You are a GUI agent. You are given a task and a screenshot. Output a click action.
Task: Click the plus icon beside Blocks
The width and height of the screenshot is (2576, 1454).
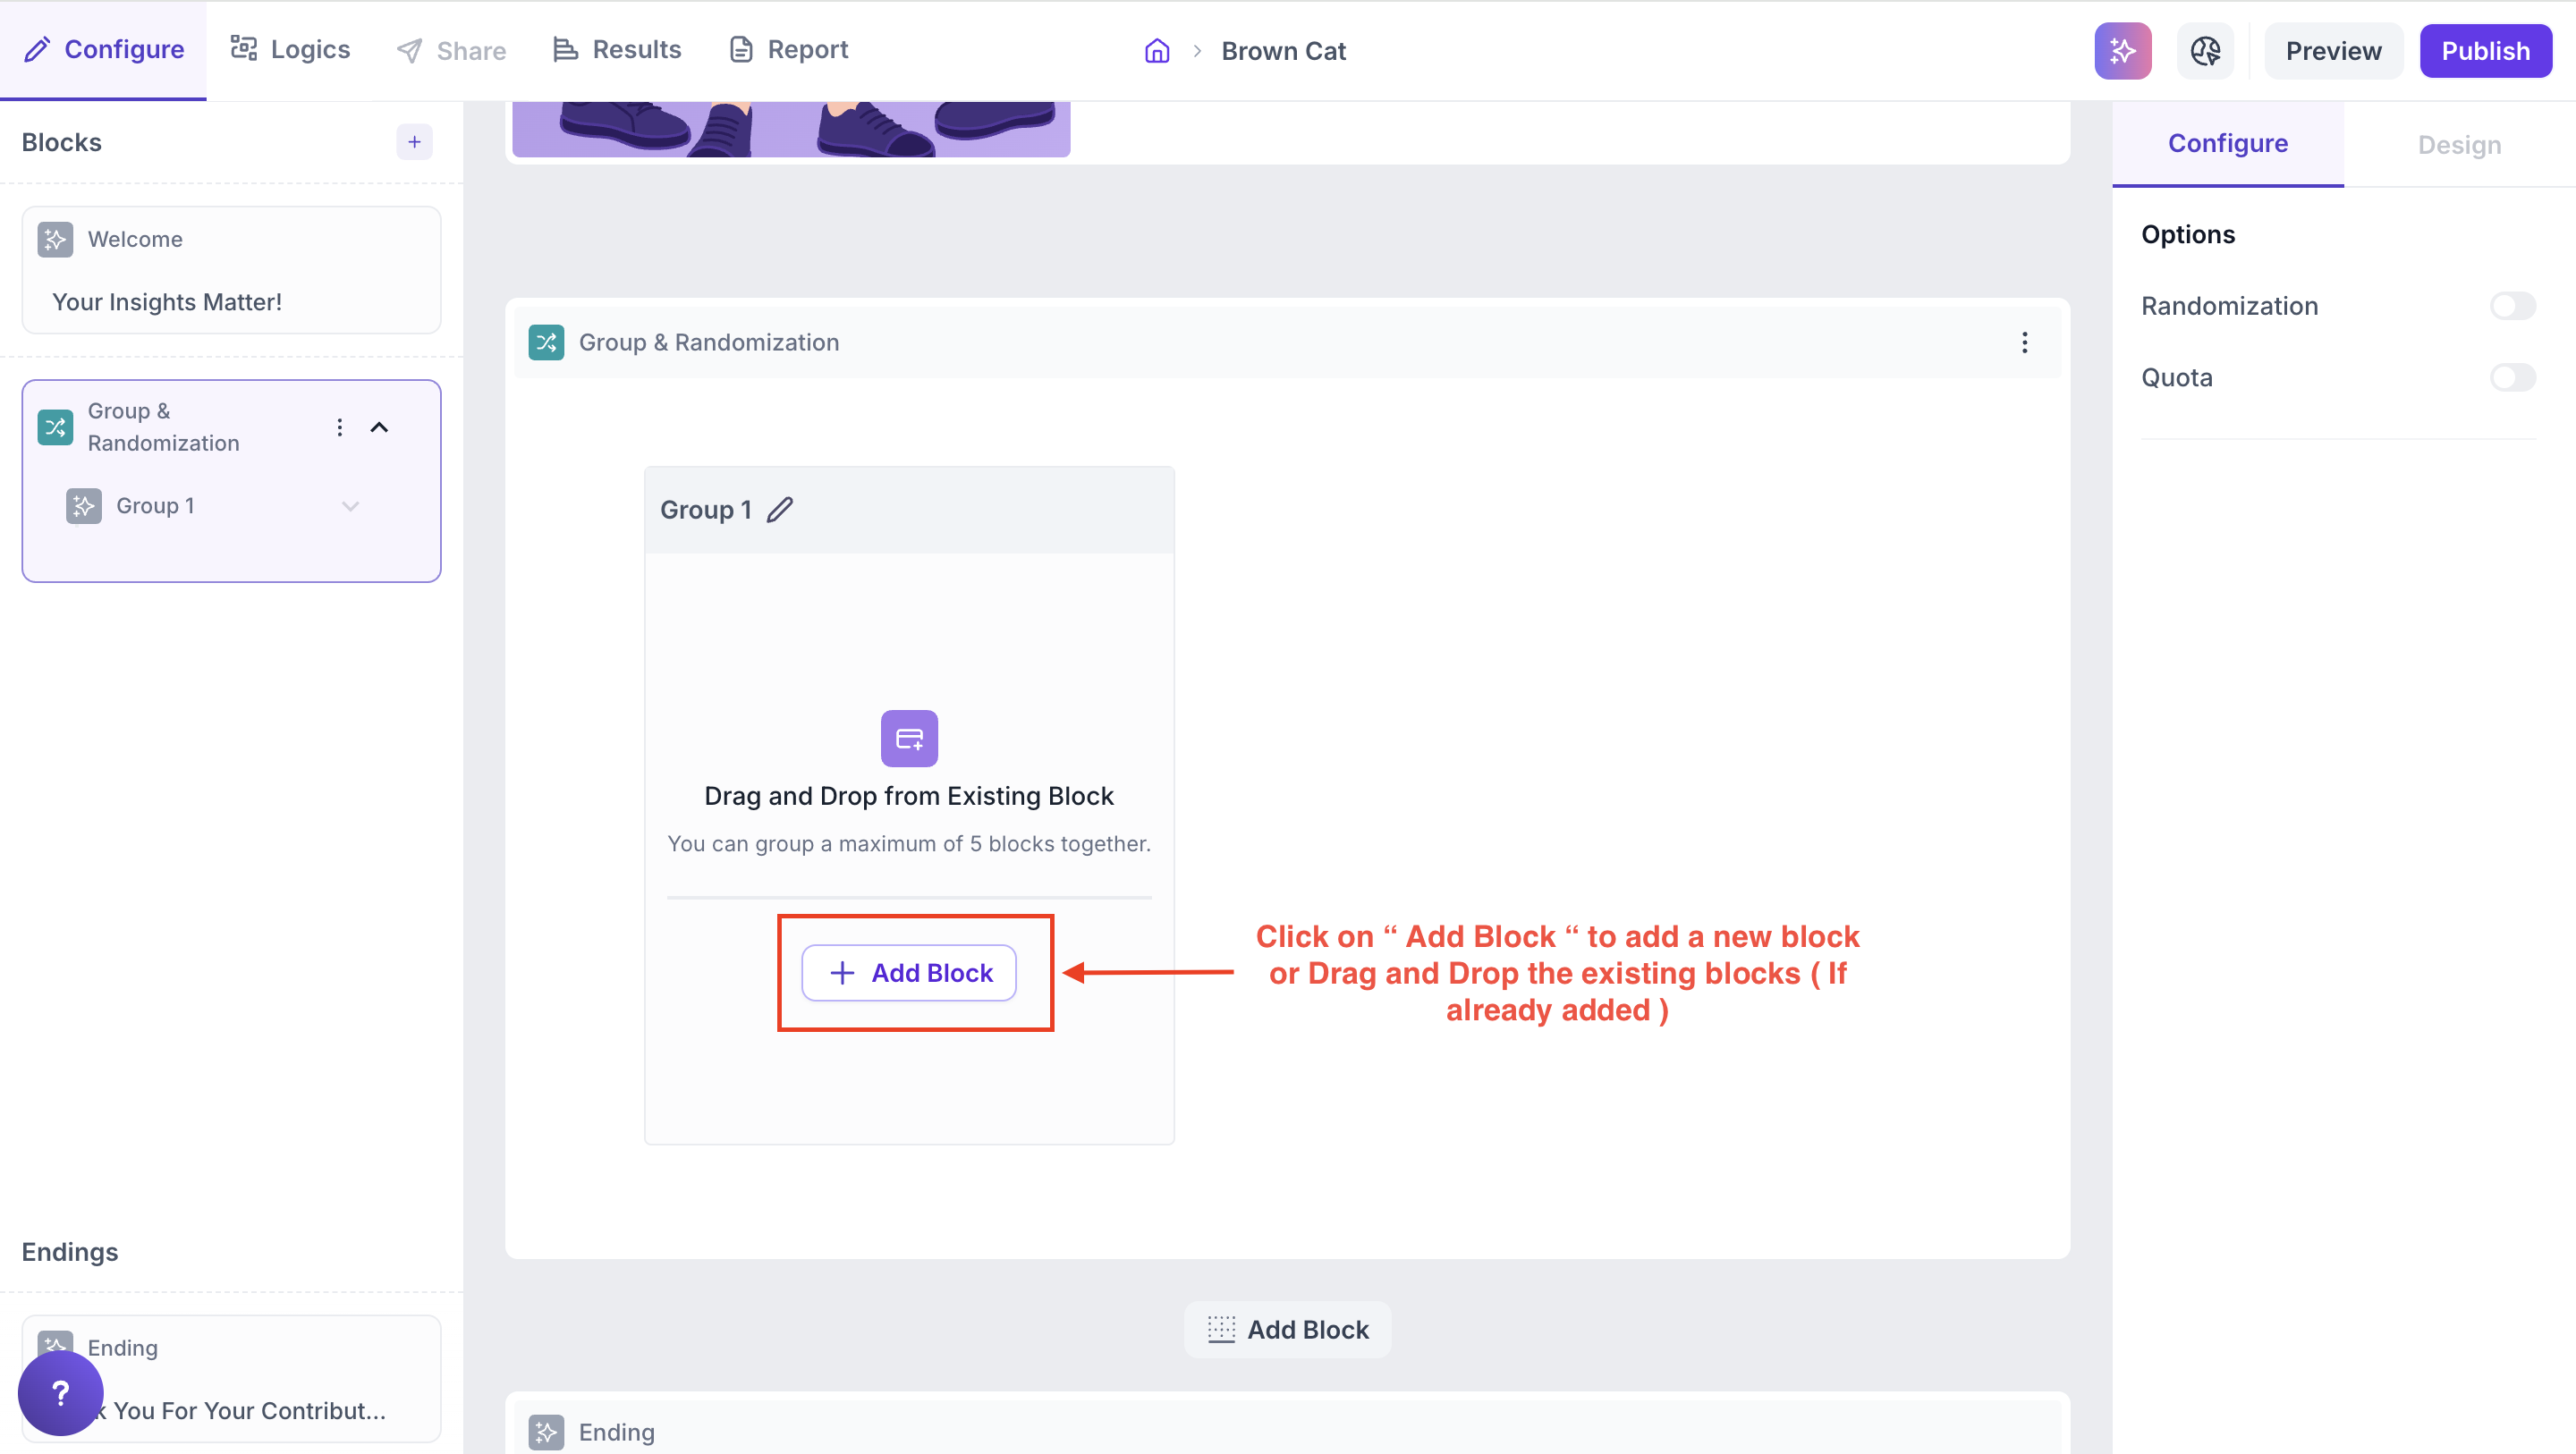[414, 142]
